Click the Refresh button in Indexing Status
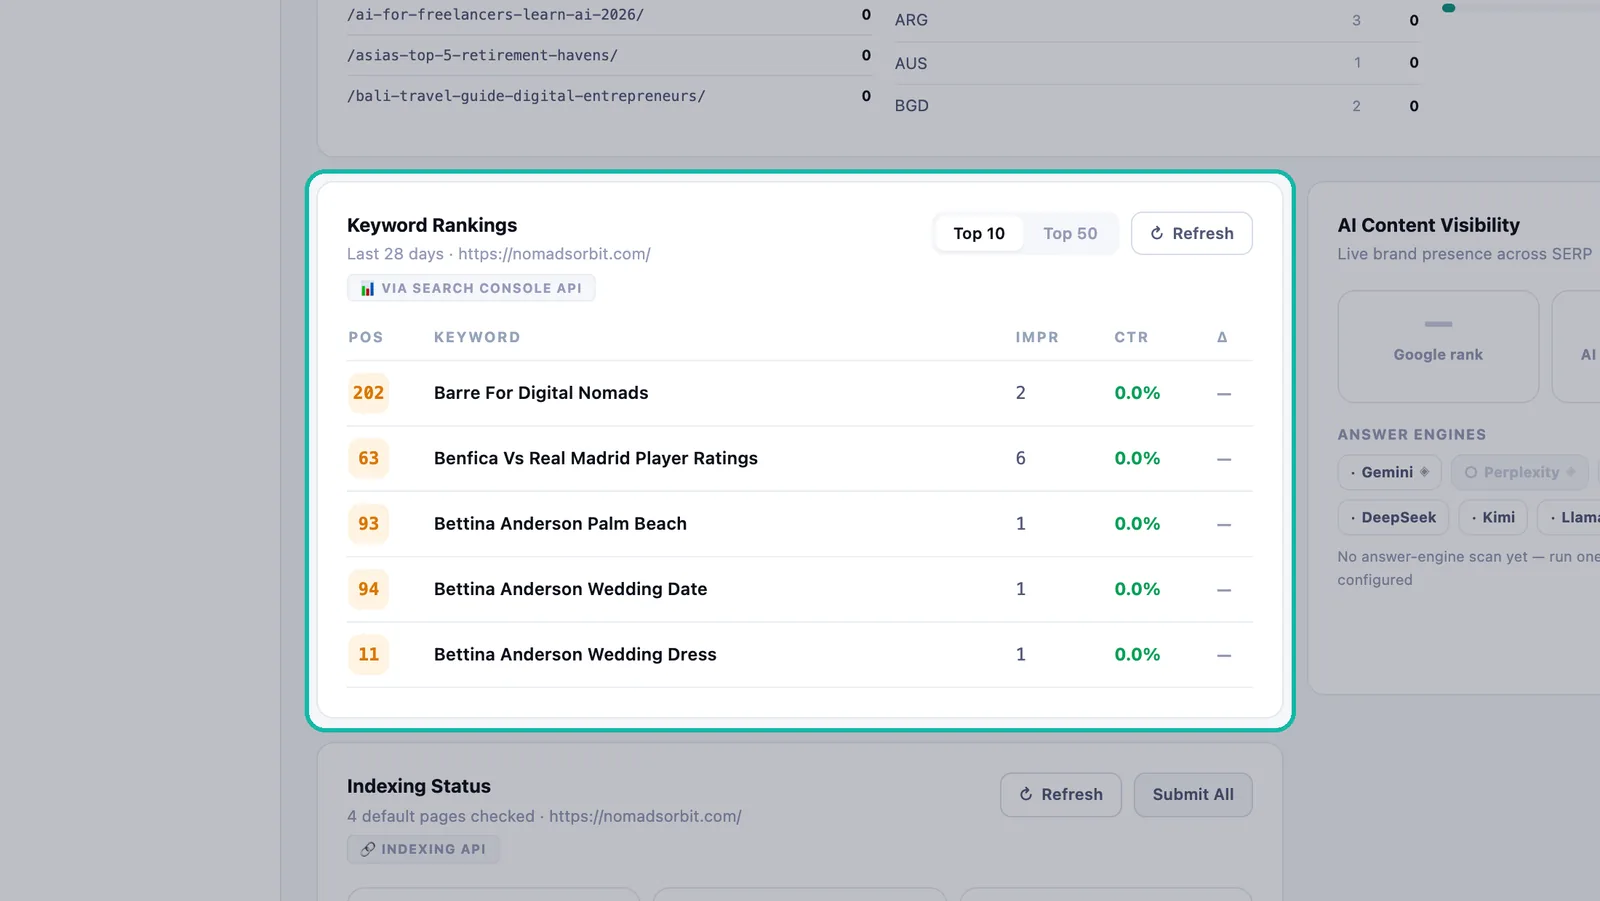 pos(1060,794)
